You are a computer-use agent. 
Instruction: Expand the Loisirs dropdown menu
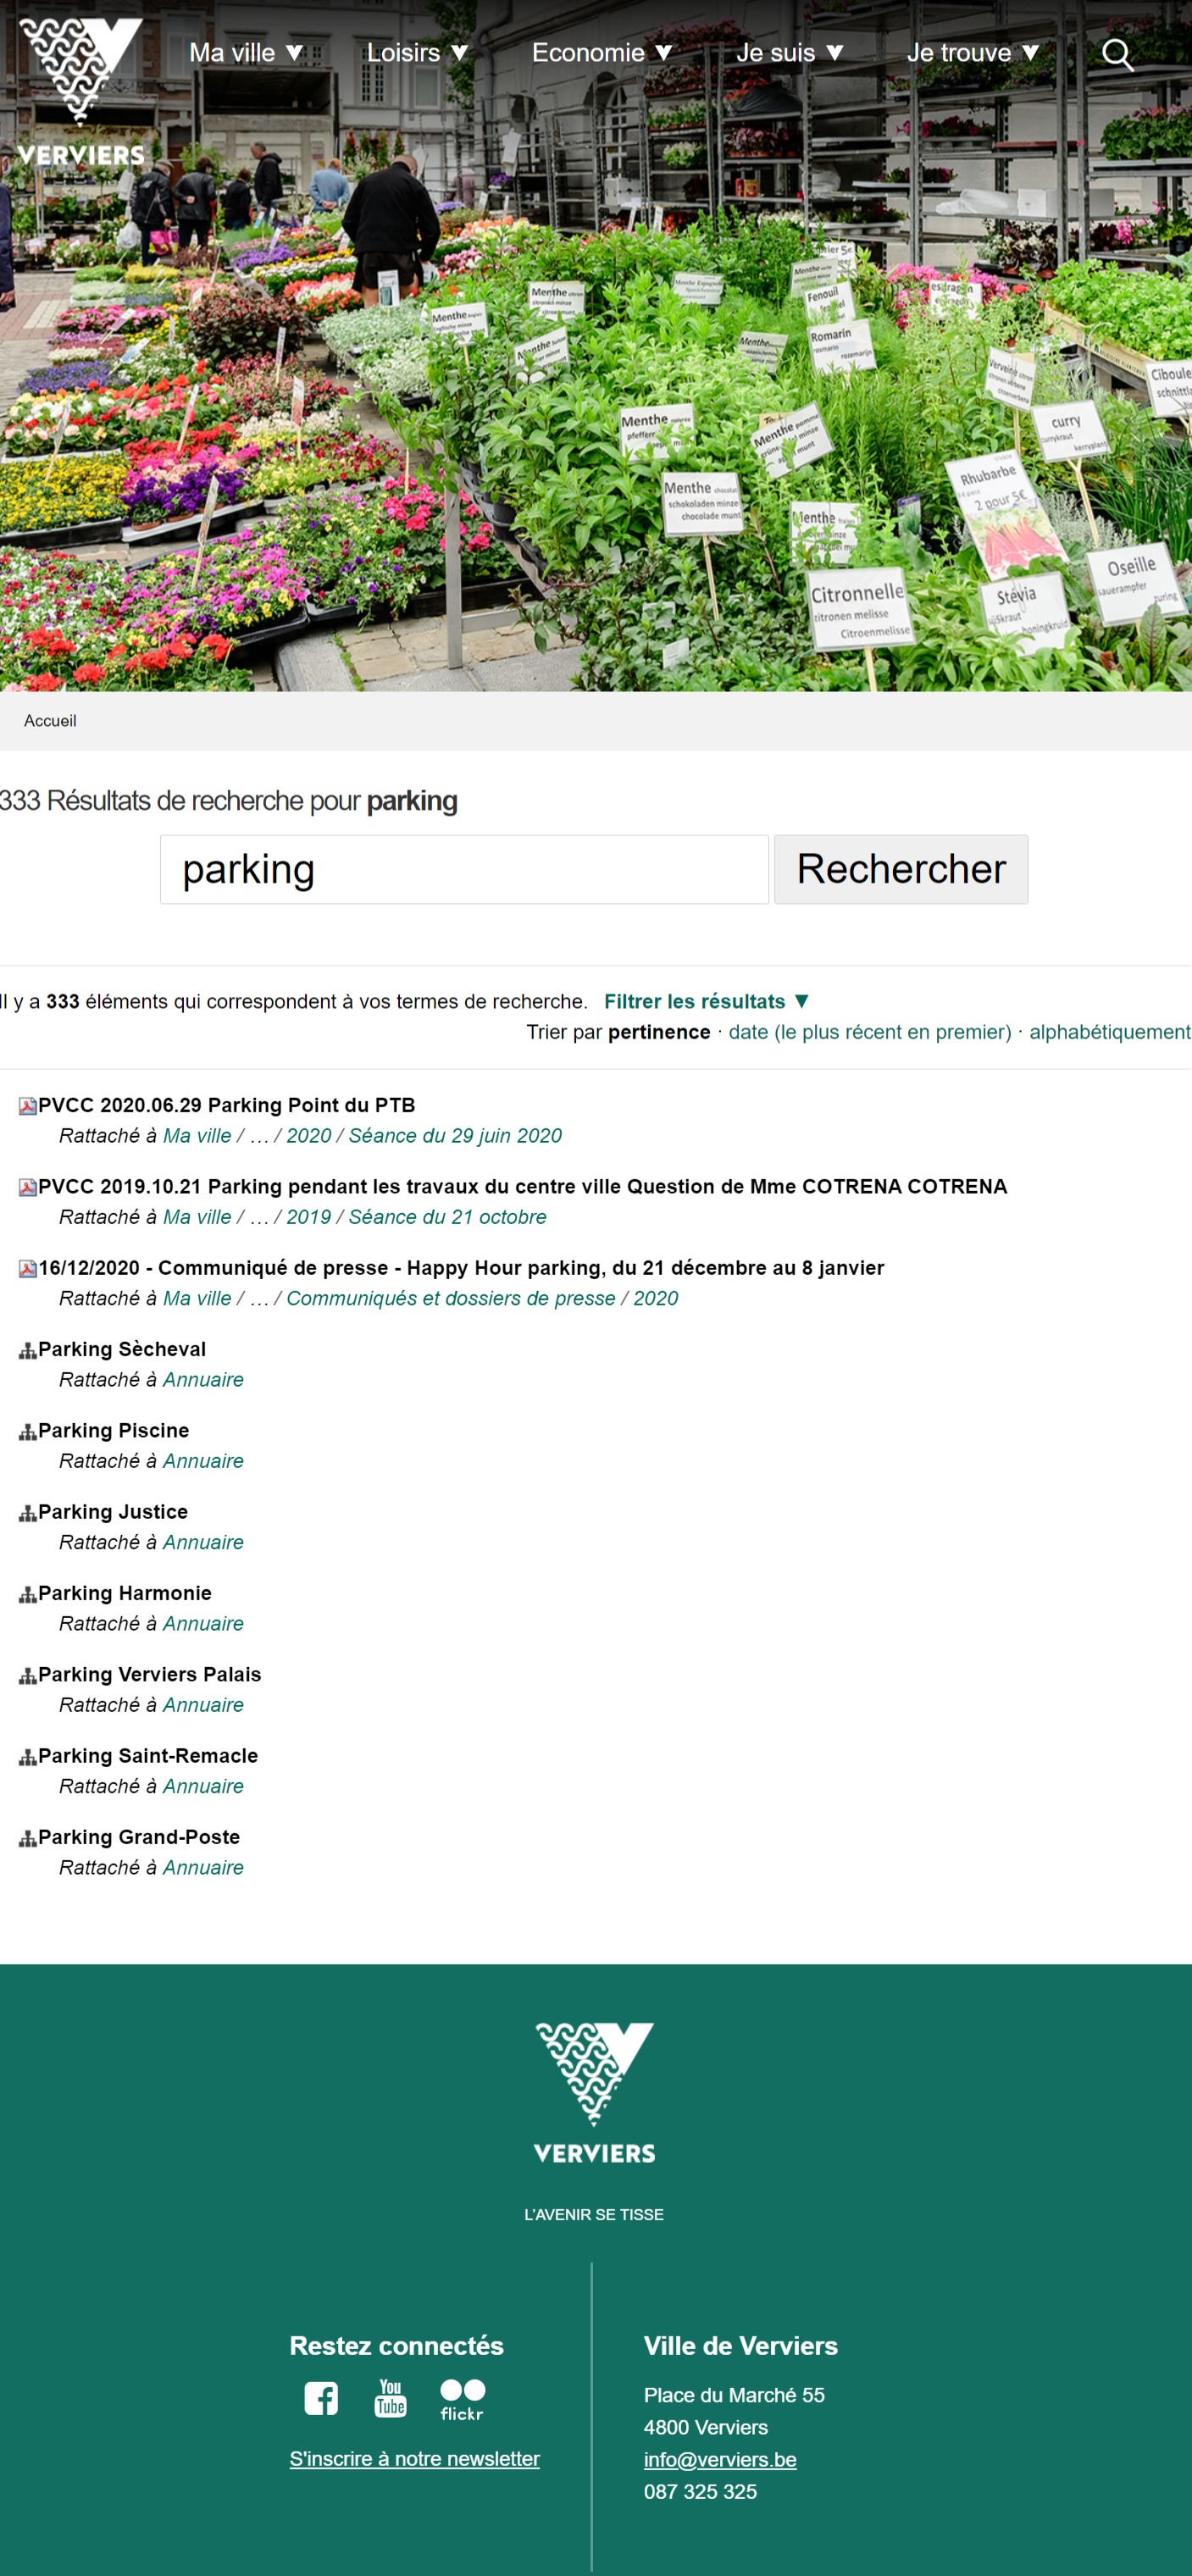click(x=417, y=53)
